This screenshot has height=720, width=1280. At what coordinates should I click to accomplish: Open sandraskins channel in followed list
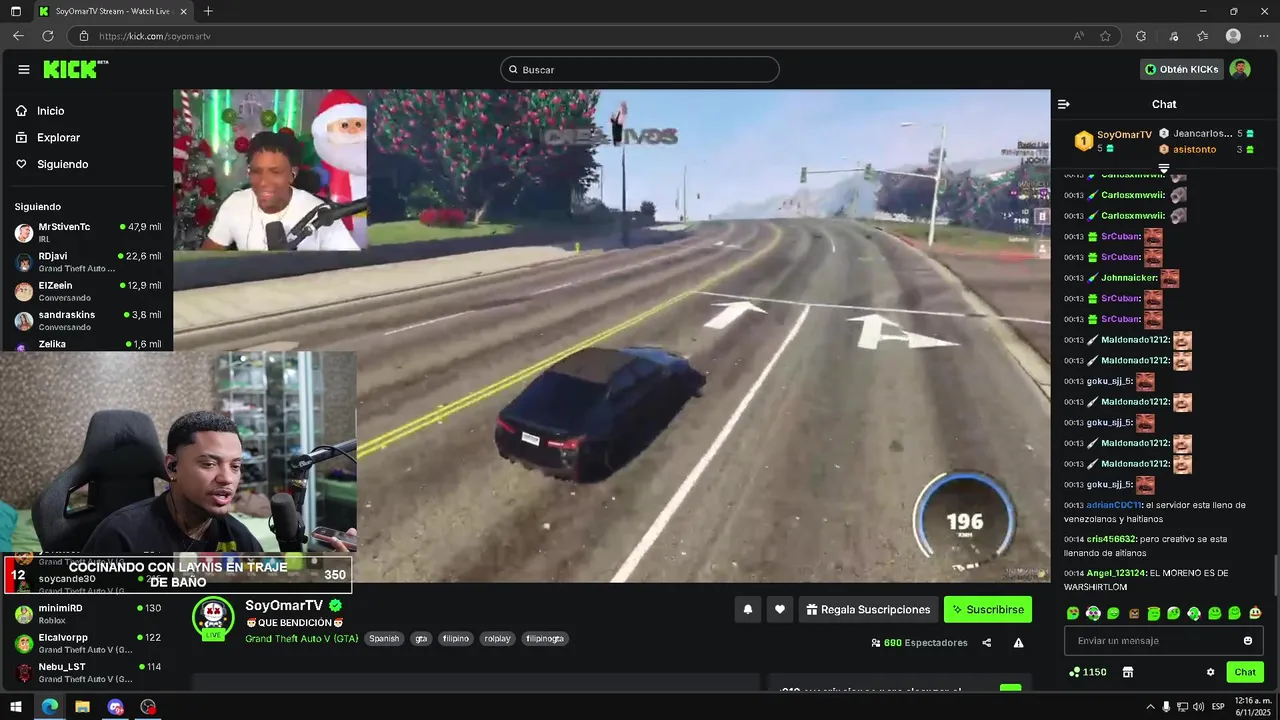[88, 320]
